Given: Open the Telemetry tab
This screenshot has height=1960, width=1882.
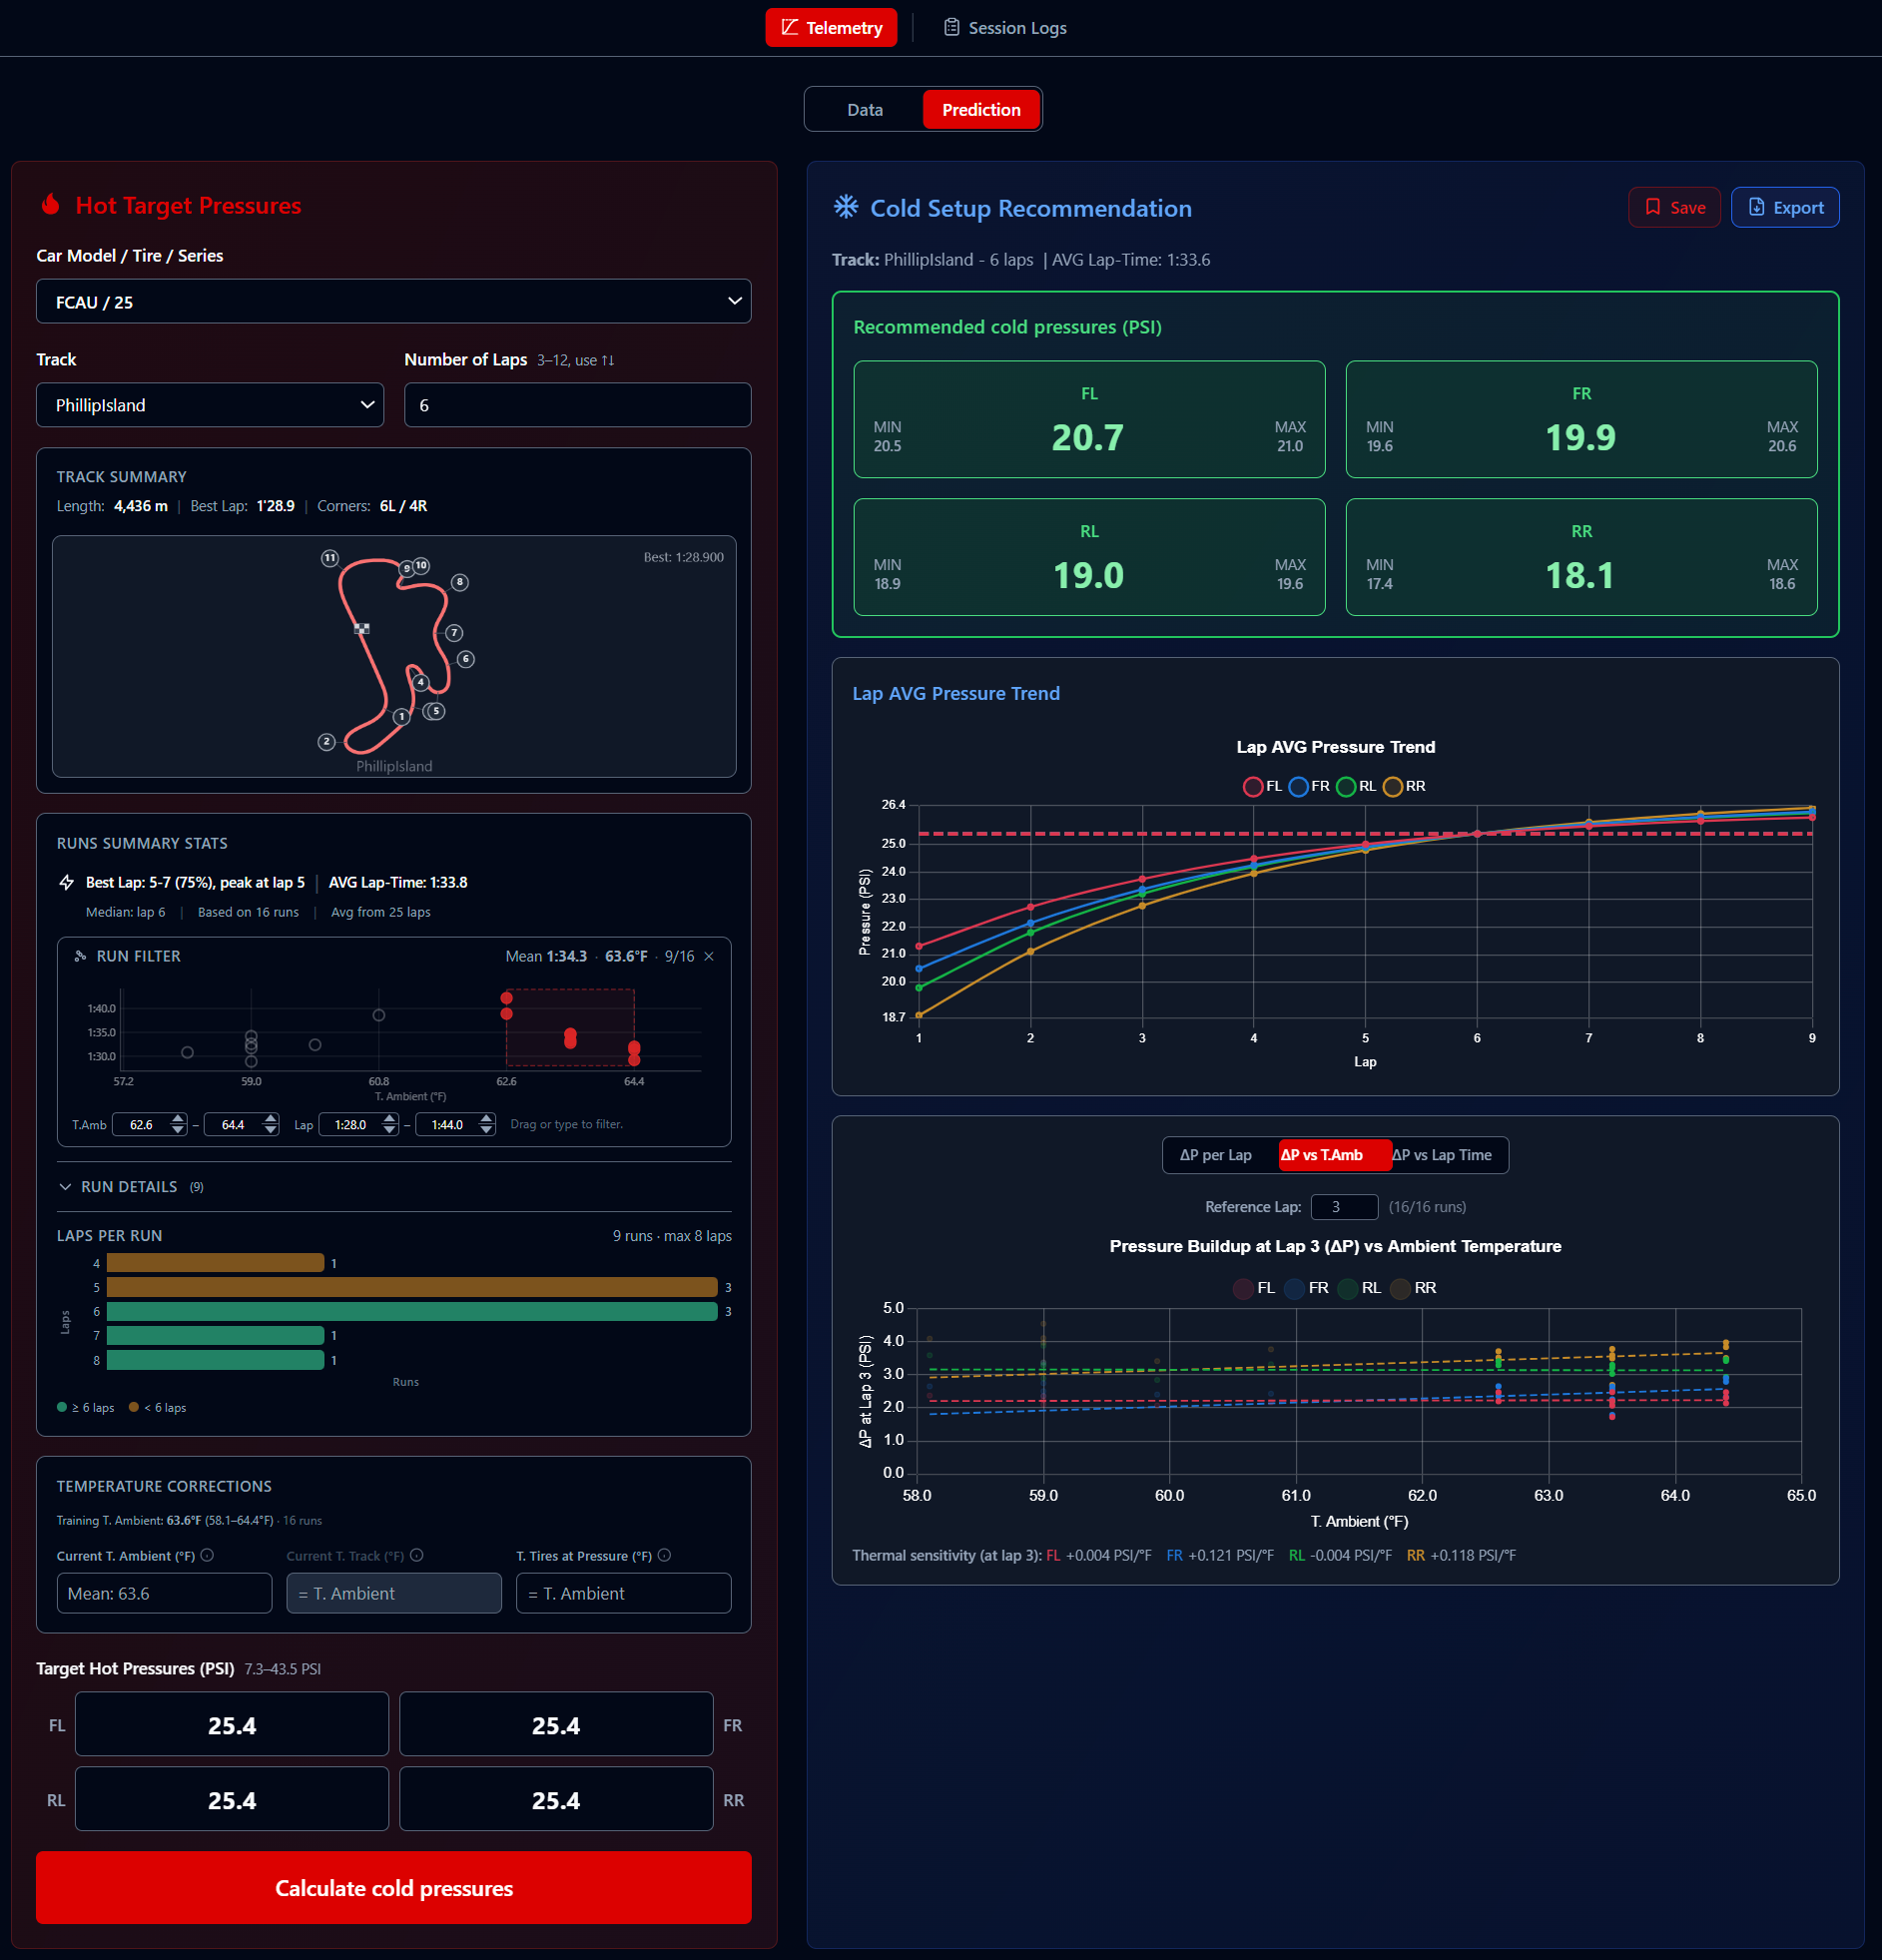Looking at the screenshot, I should pos(831,28).
